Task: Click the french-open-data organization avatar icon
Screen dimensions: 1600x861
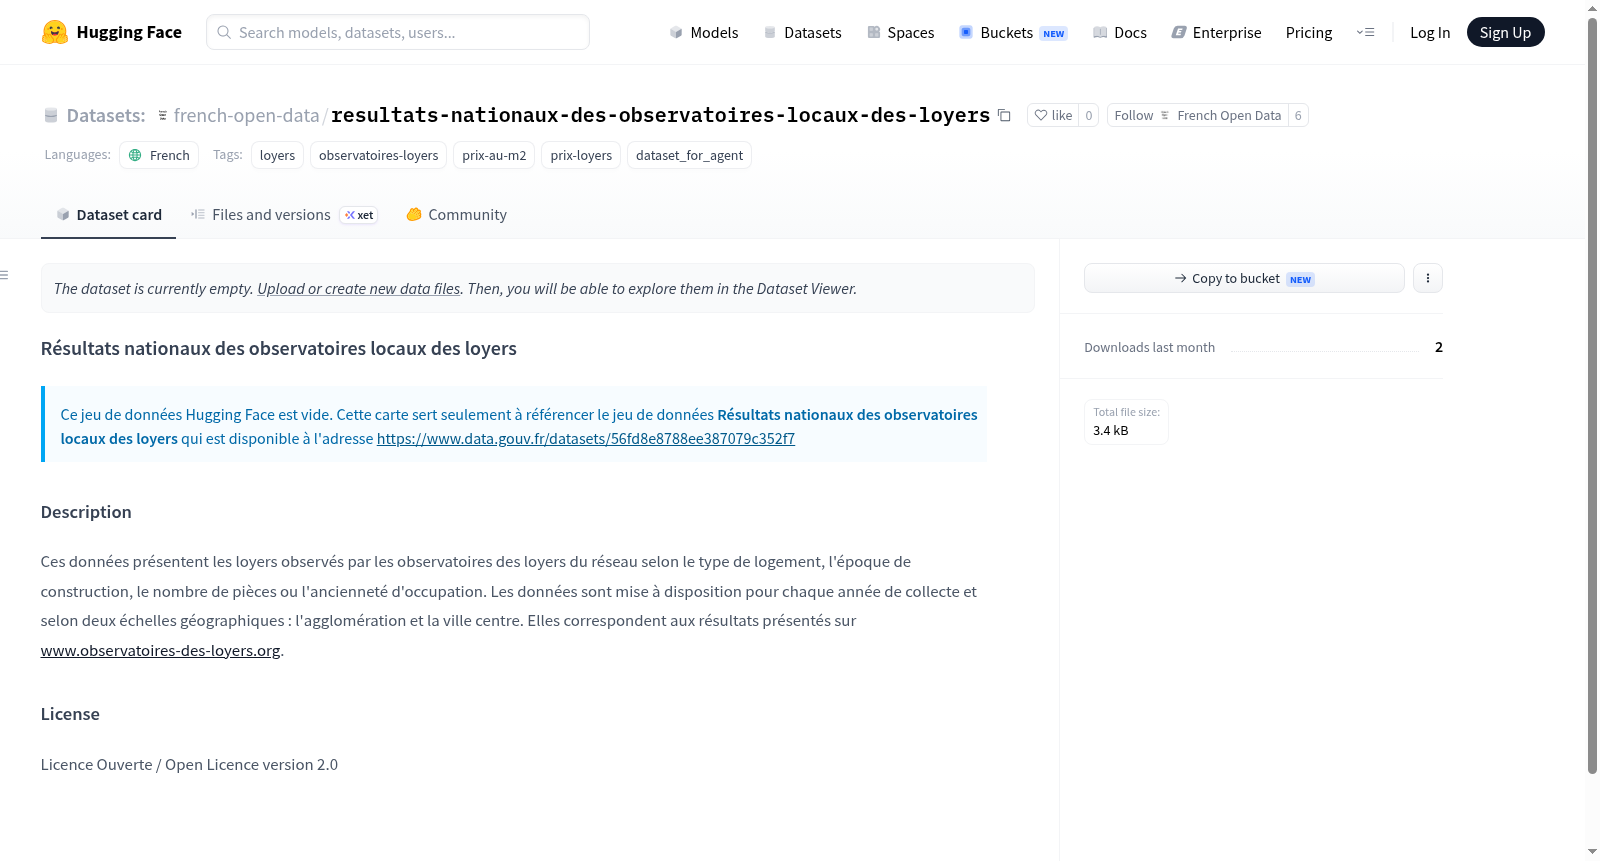Action: coord(163,115)
